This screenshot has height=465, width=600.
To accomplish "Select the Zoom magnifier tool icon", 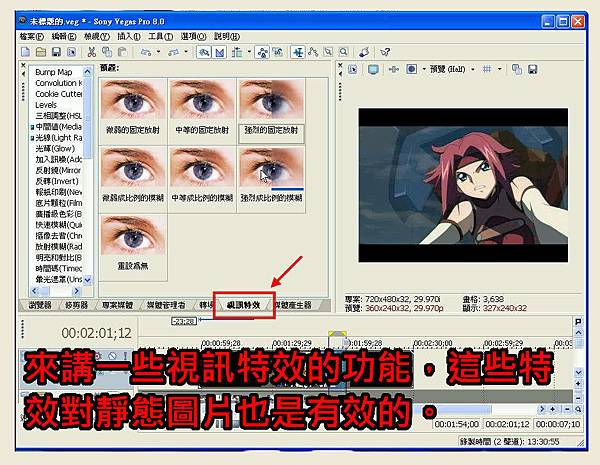I will (344, 52).
